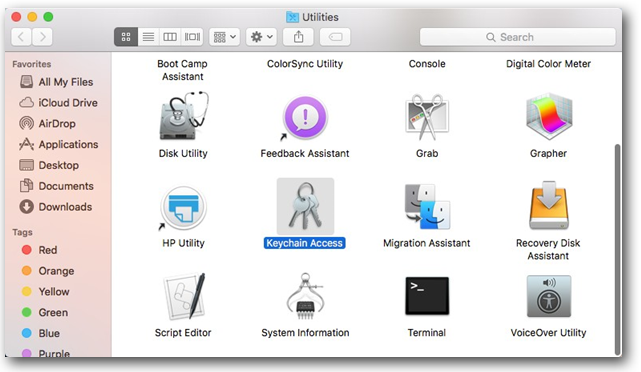Select the System Information icon
Image resolution: width=641 pixels, height=372 pixels.
(x=305, y=296)
